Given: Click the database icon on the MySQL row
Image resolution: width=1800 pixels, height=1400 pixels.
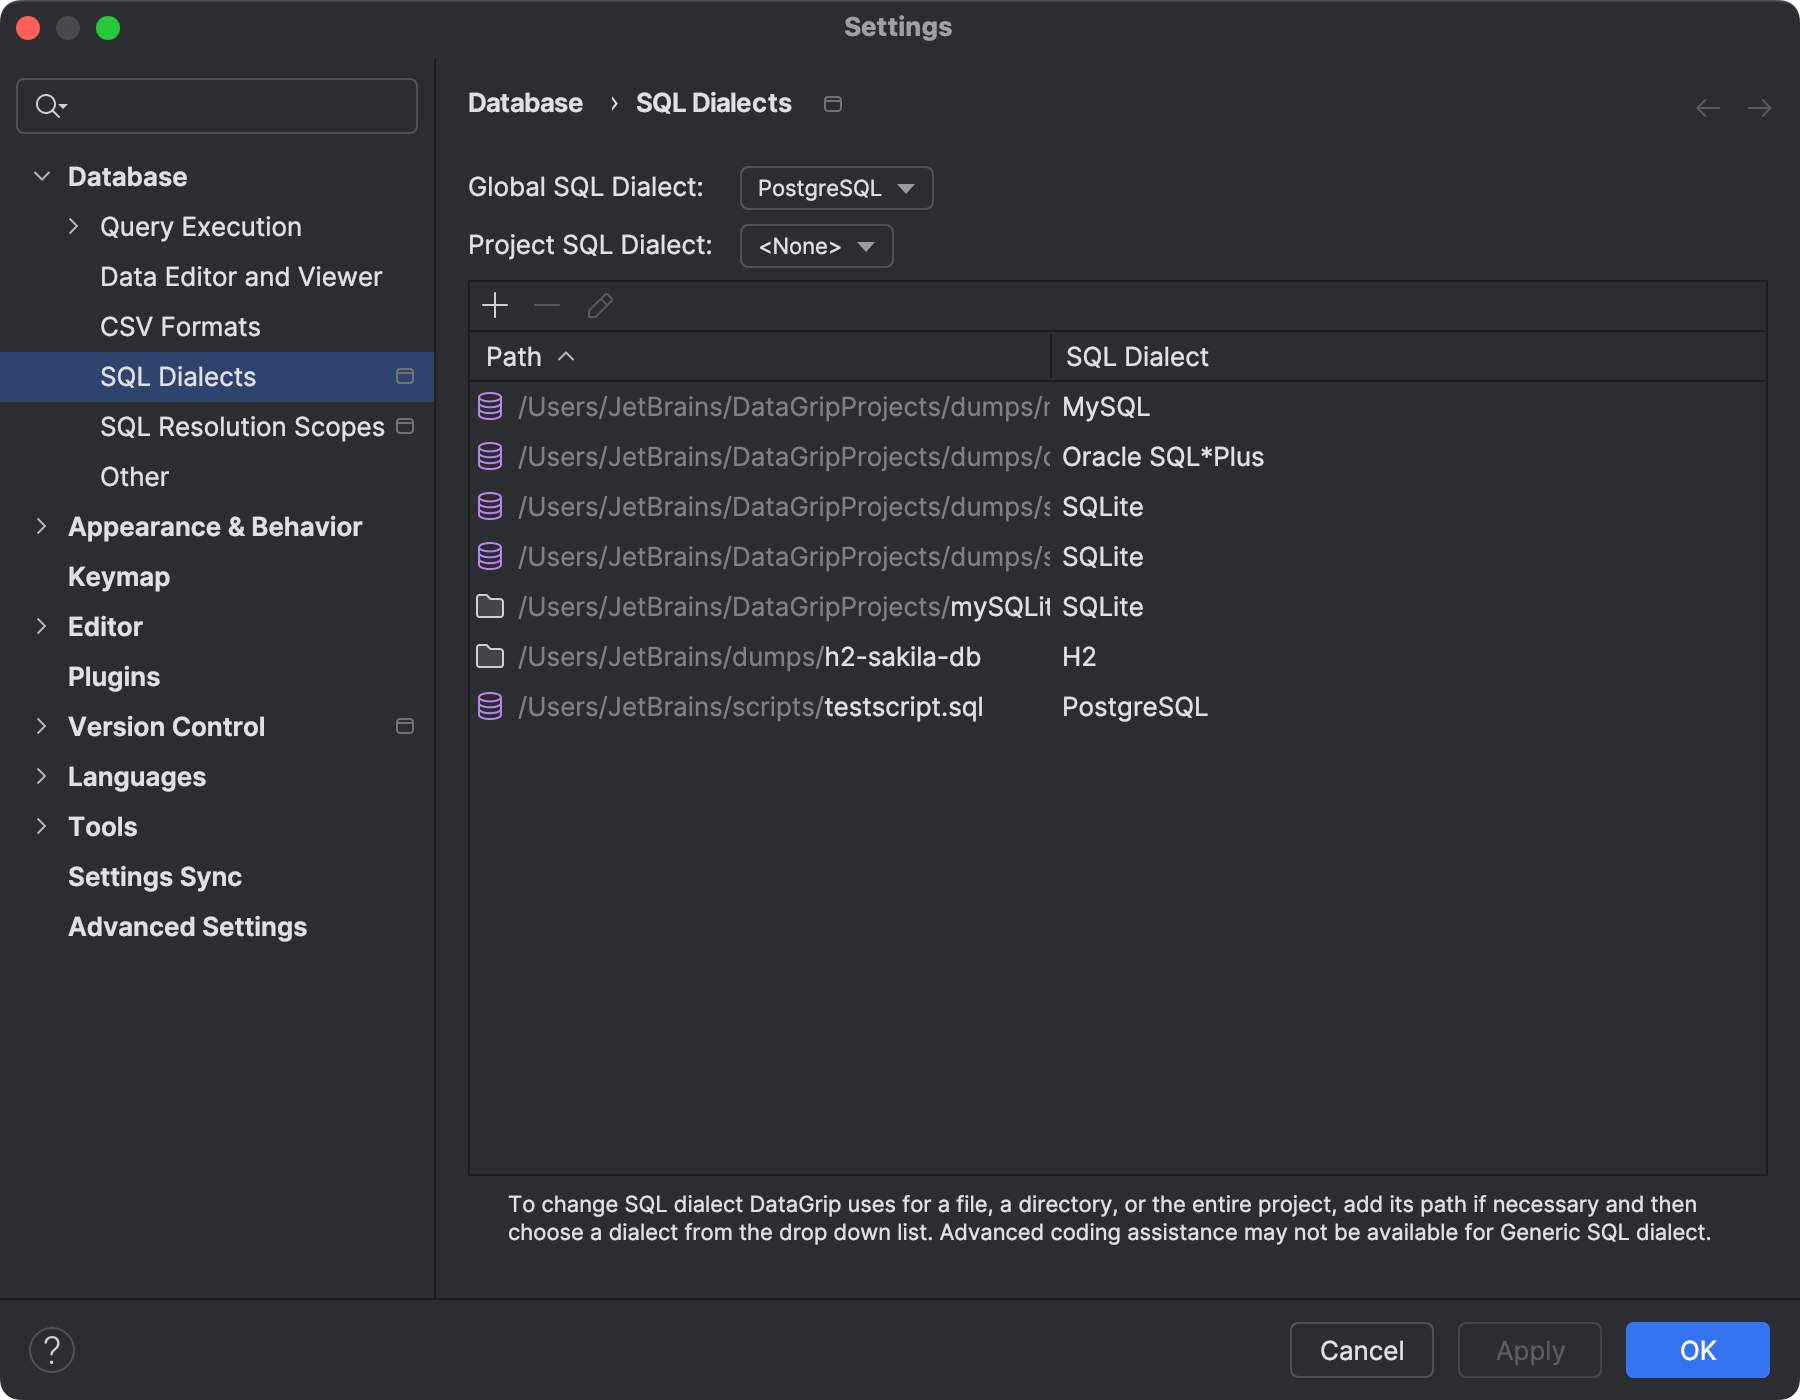Looking at the screenshot, I should 490,407.
